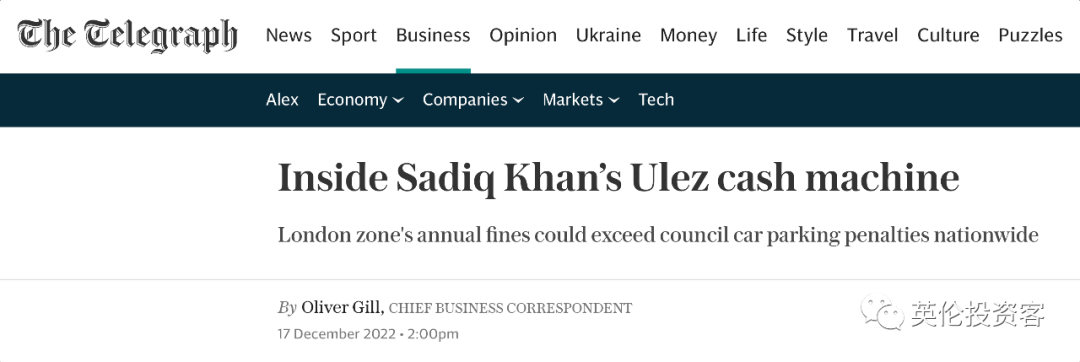
Task: Open the Alex submenu link
Action: [x=282, y=100]
